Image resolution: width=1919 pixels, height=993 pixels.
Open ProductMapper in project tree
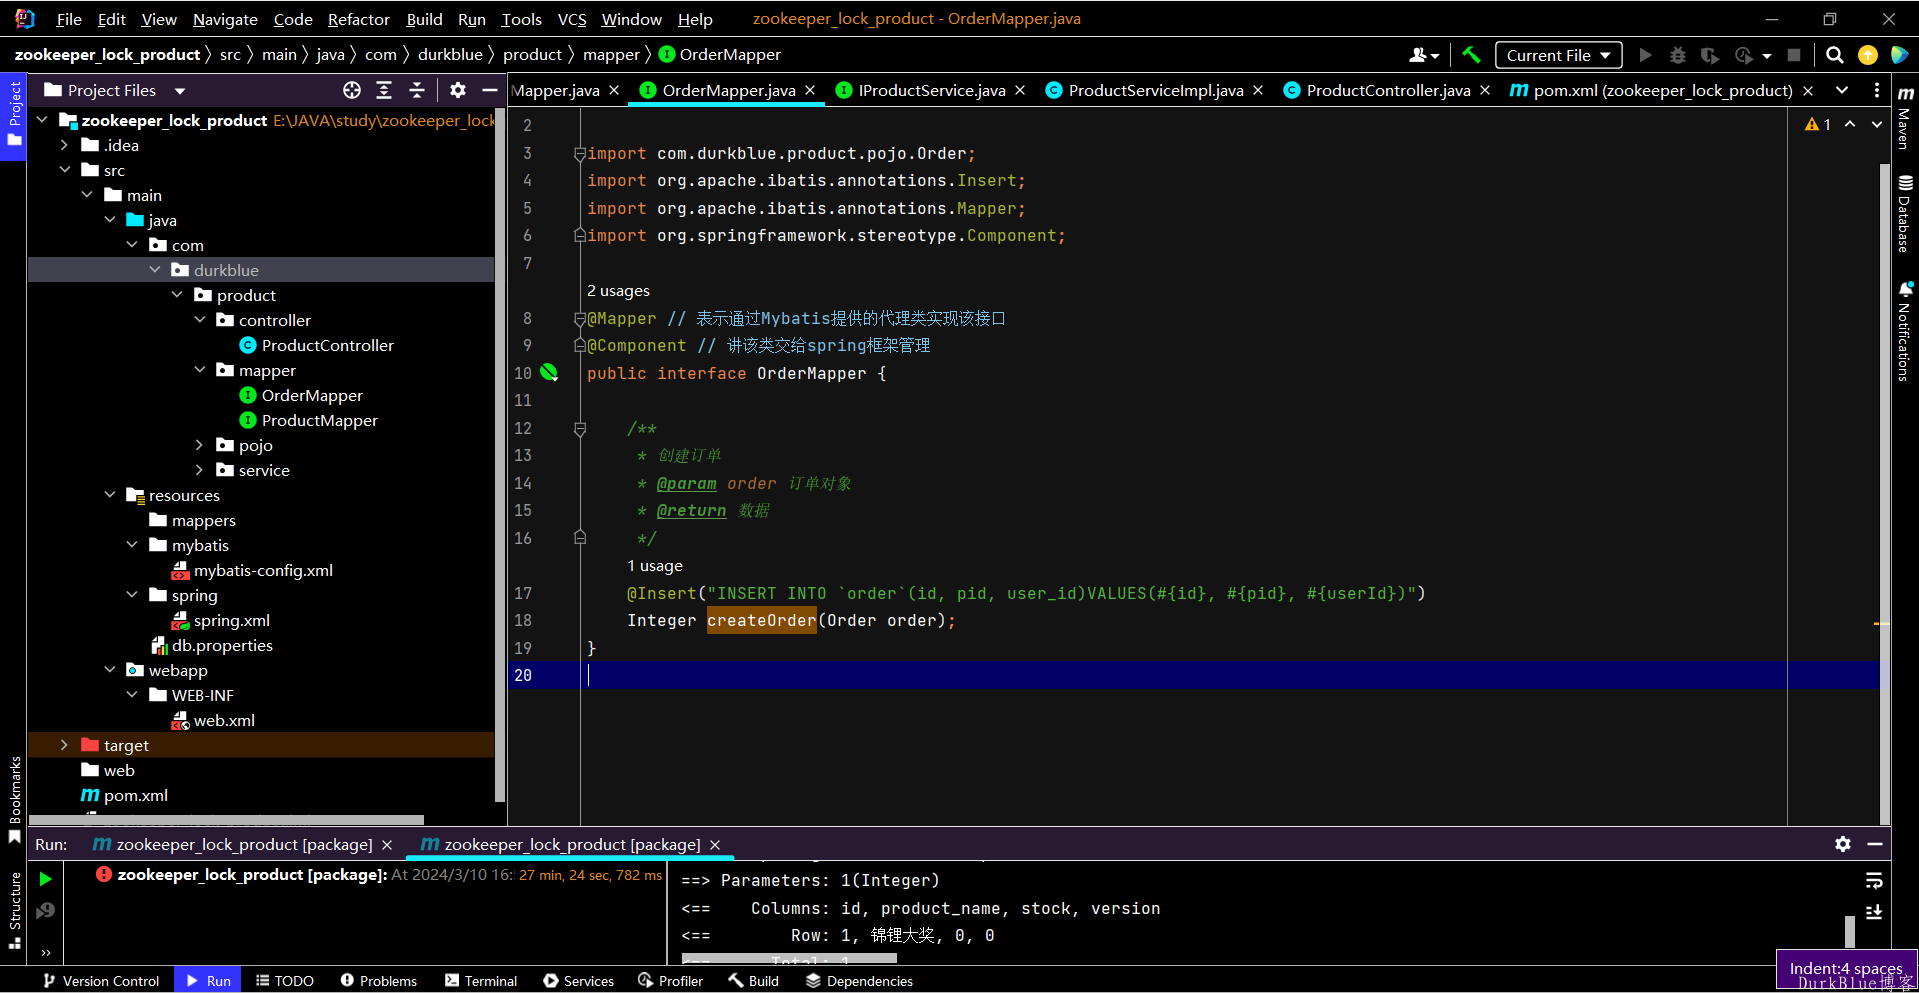319,420
